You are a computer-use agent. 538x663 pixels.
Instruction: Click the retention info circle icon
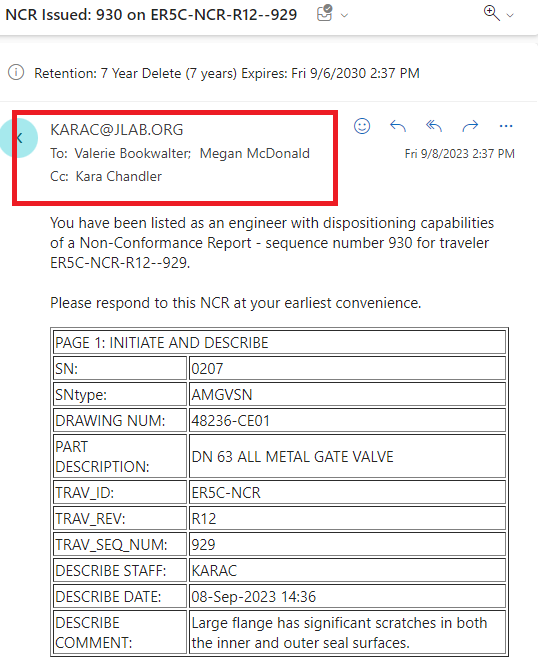(16, 72)
